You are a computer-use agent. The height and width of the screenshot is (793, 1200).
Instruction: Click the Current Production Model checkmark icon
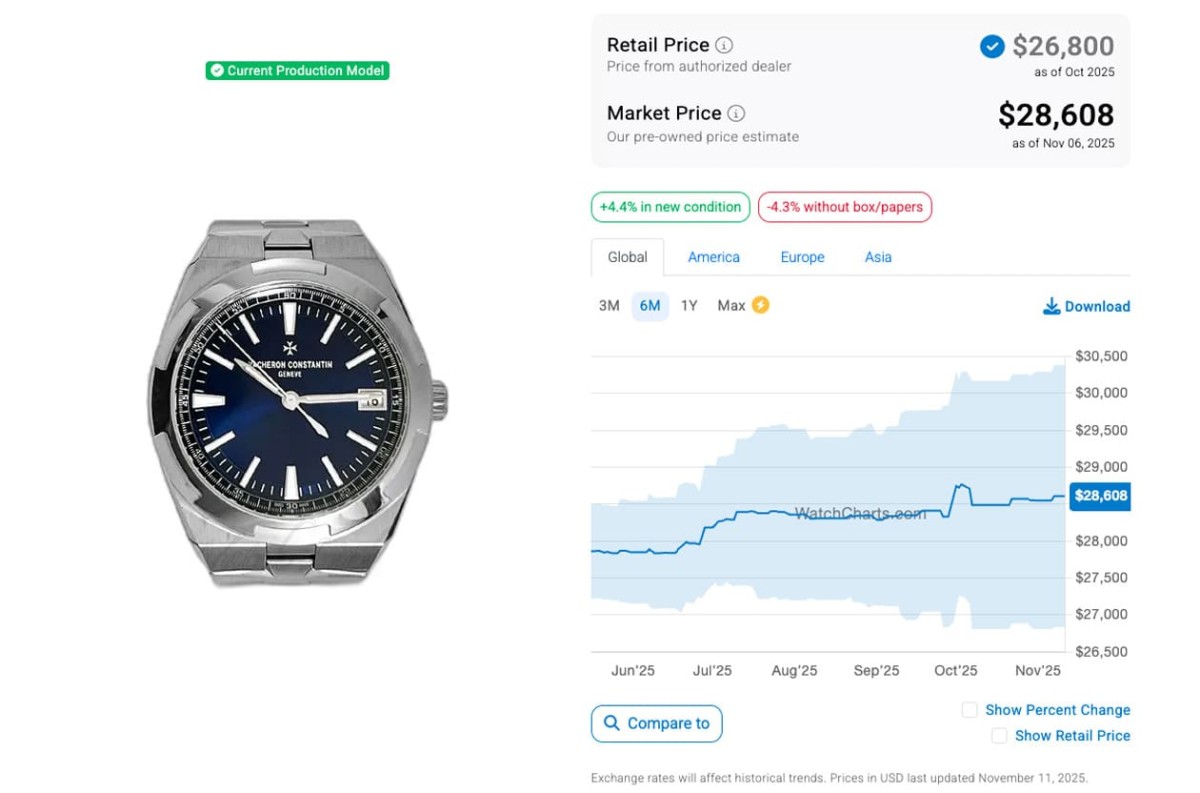pyautogui.click(x=217, y=71)
